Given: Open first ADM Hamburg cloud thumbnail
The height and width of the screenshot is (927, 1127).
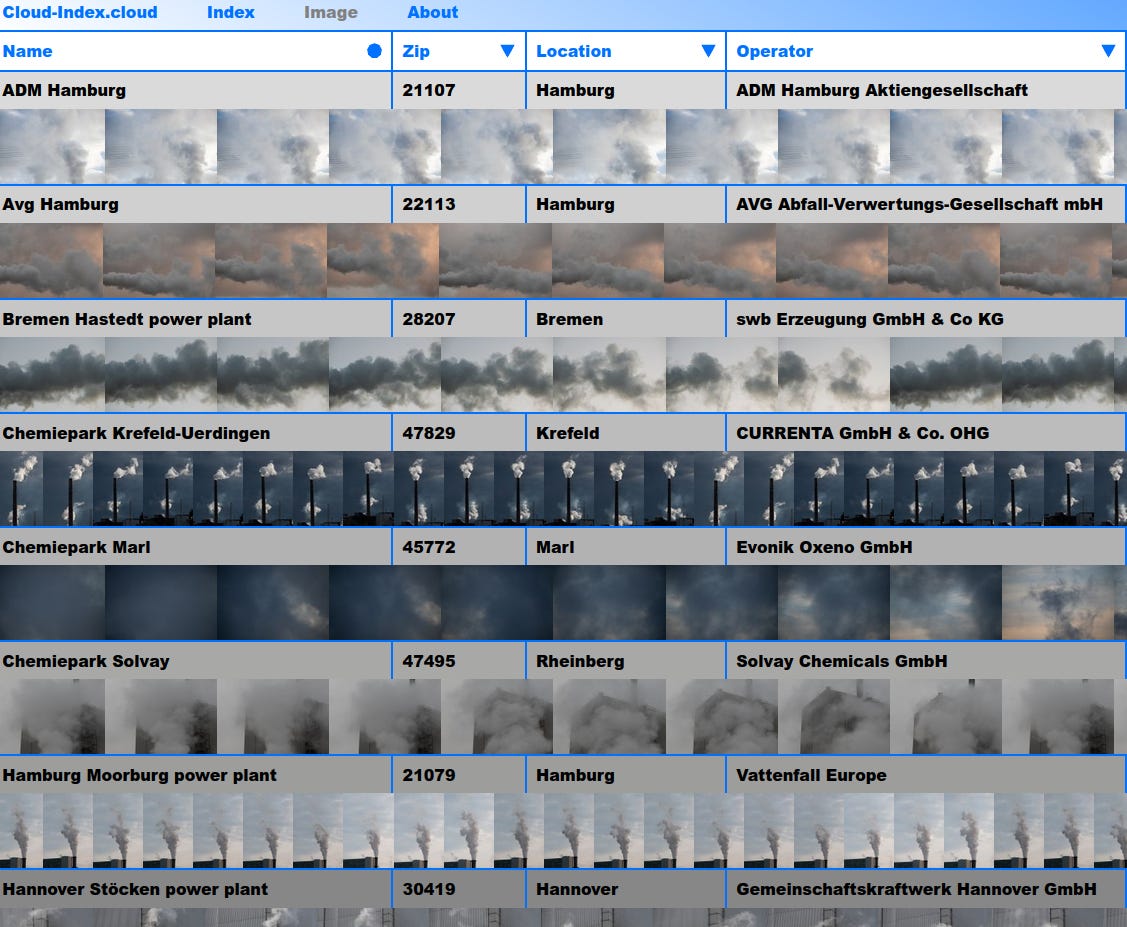Looking at the screenshot, I should click(52, 147).
